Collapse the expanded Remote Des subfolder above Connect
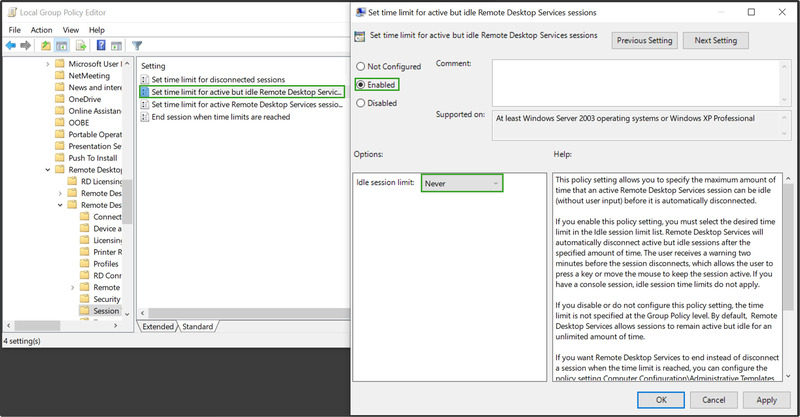This screenshot has width=800, height=417. click(x=60, y=205)
